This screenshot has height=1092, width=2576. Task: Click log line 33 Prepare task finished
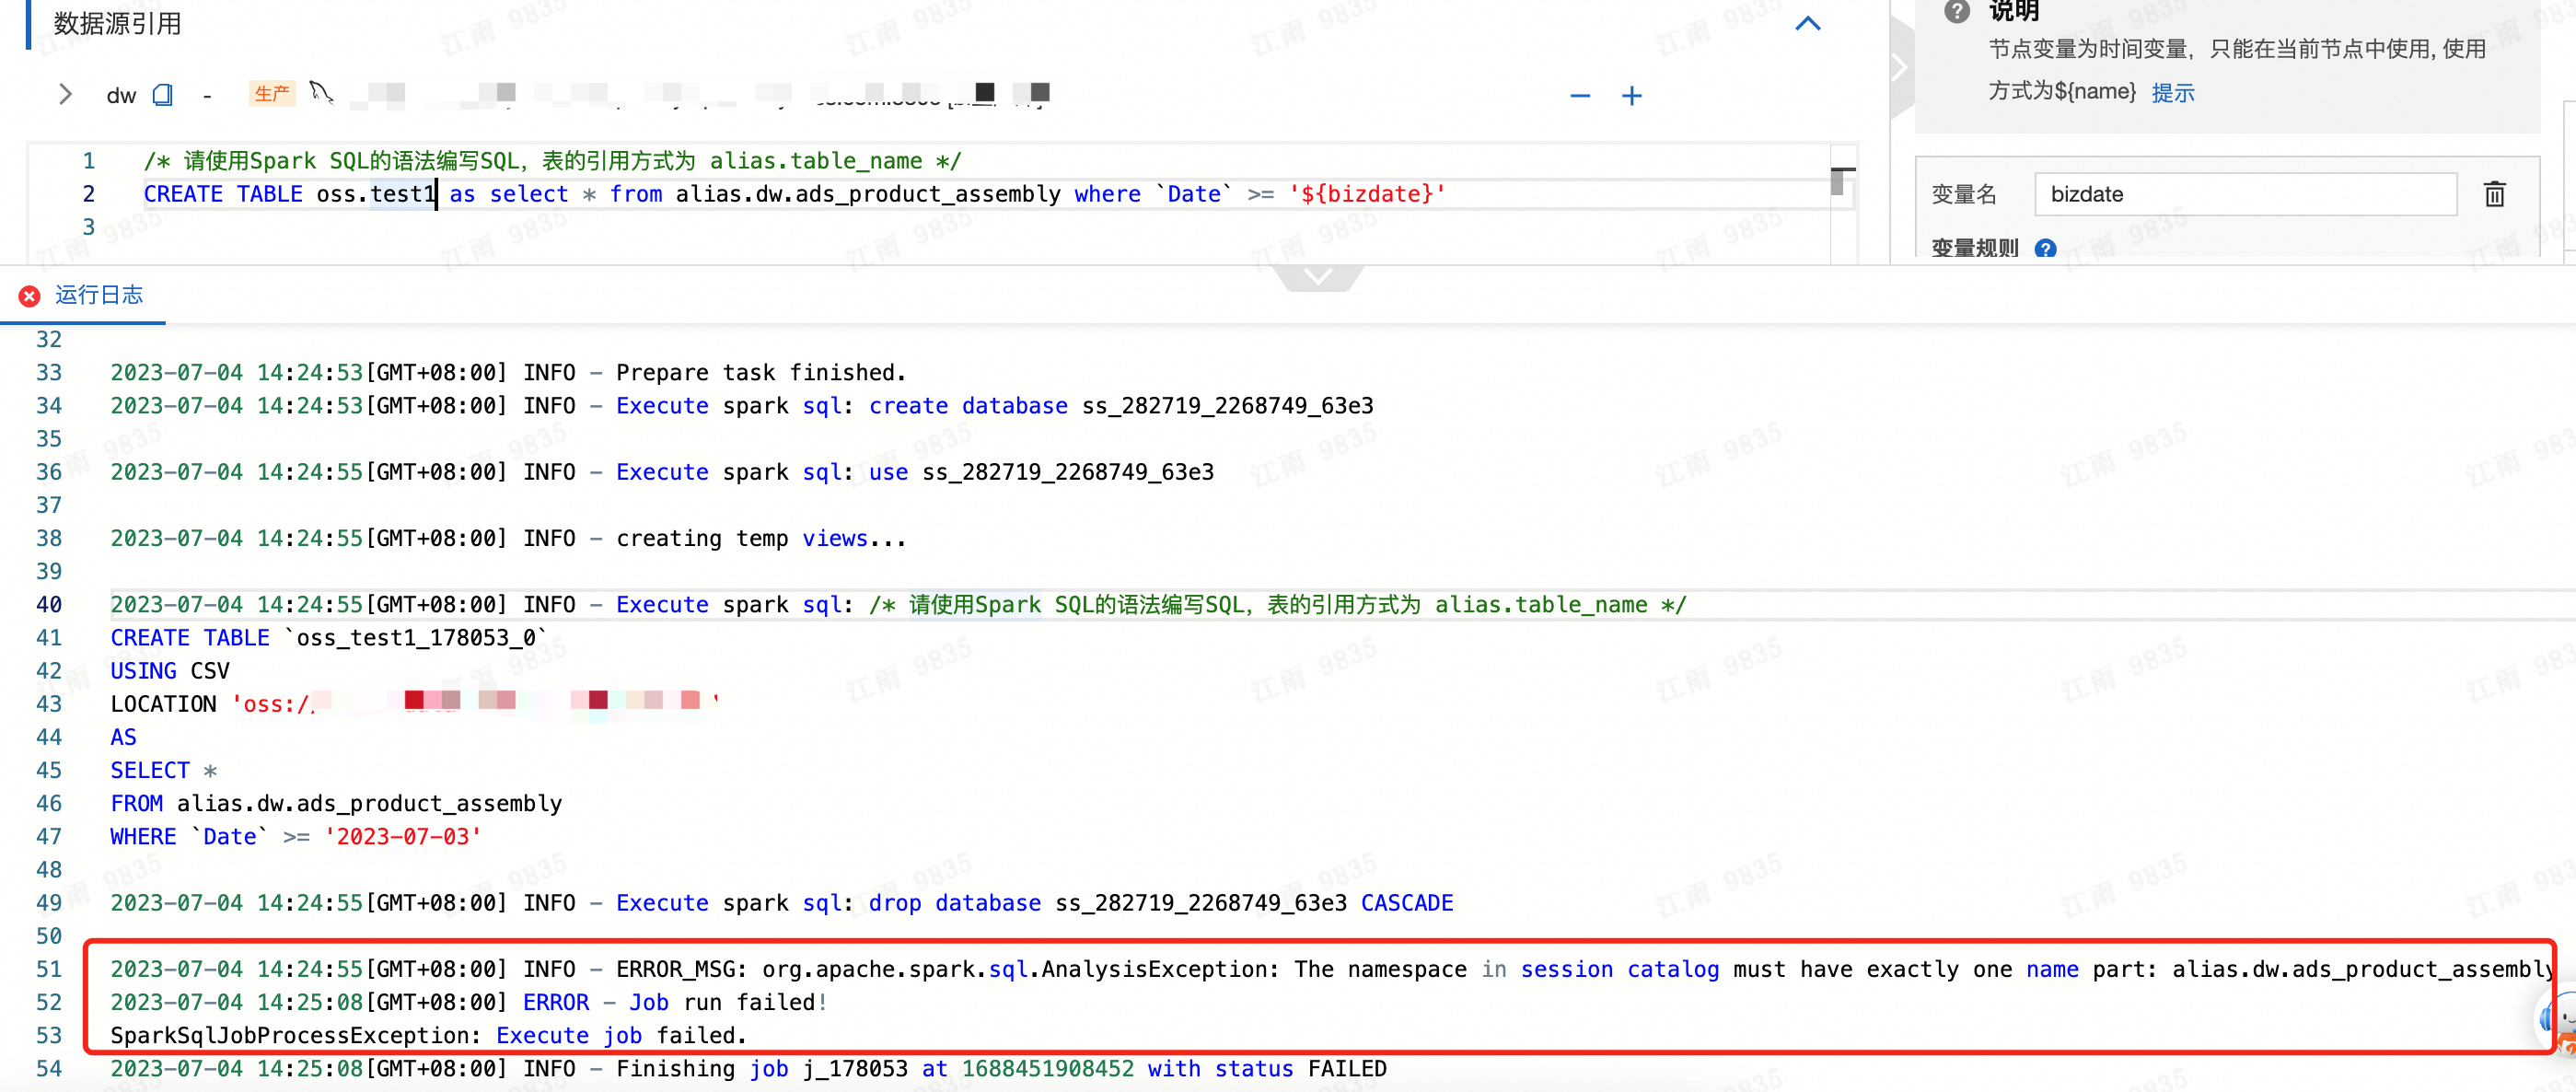point(508,372)
